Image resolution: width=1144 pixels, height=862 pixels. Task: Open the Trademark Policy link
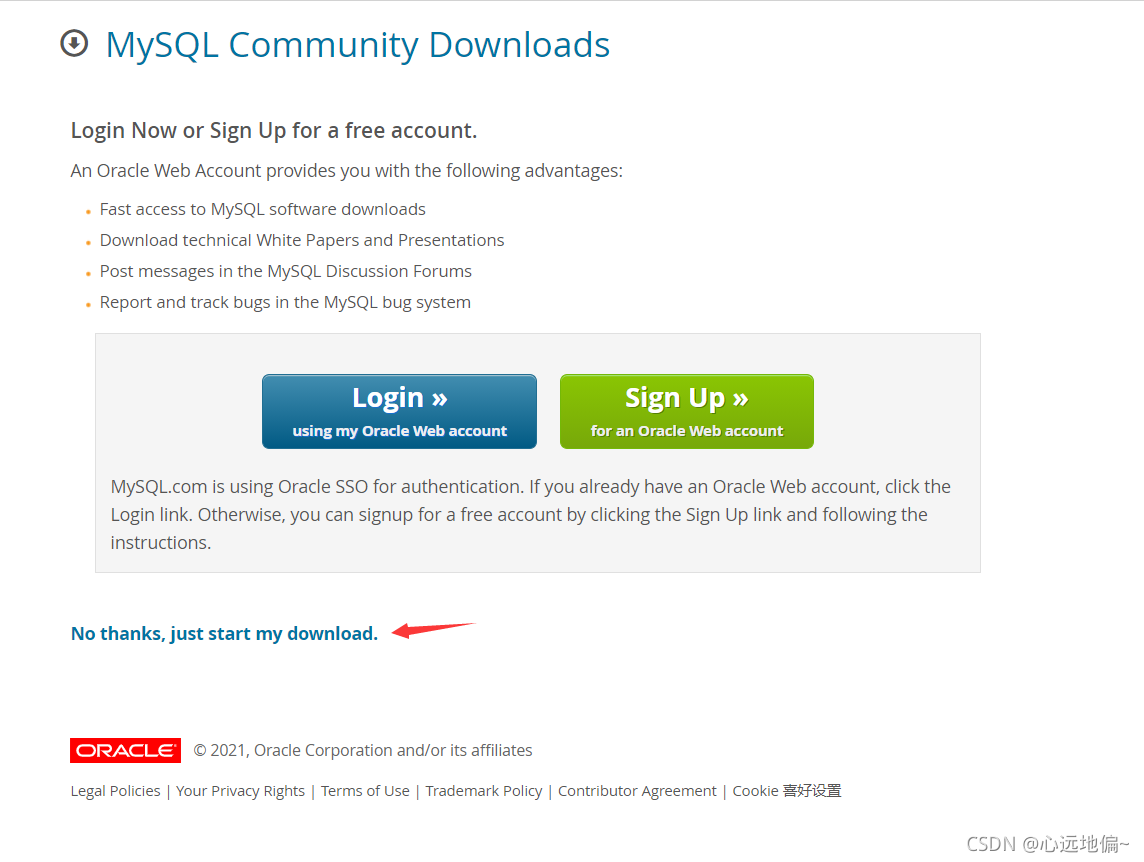click(x=484, y=791)
